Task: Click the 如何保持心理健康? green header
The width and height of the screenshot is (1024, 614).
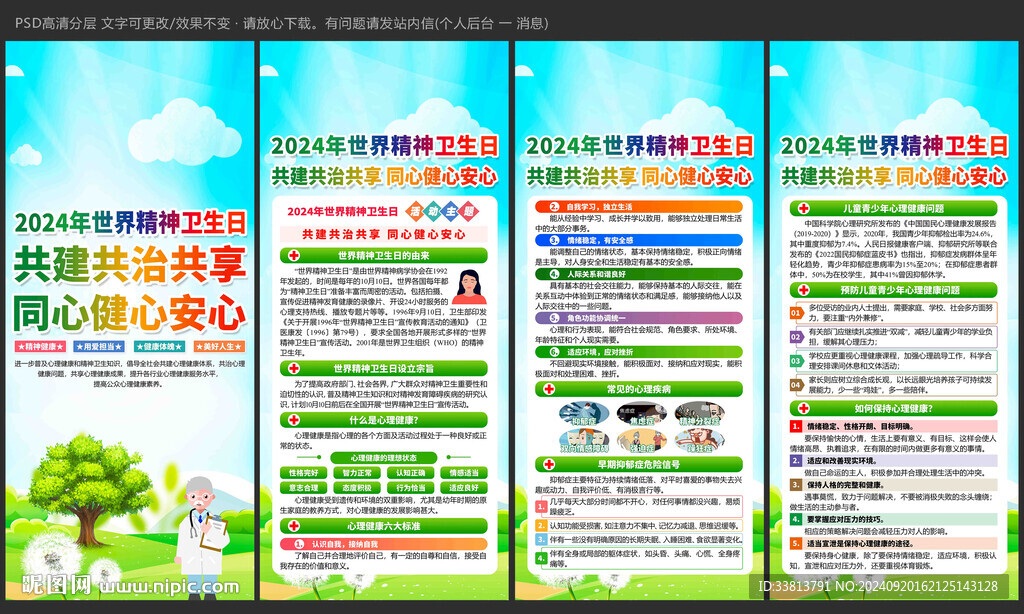Action: pos(893,408)
